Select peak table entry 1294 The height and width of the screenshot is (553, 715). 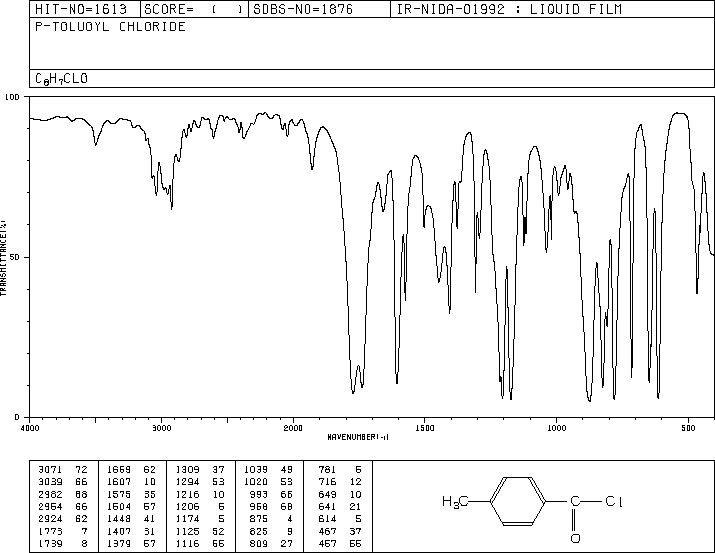[187, 482]
